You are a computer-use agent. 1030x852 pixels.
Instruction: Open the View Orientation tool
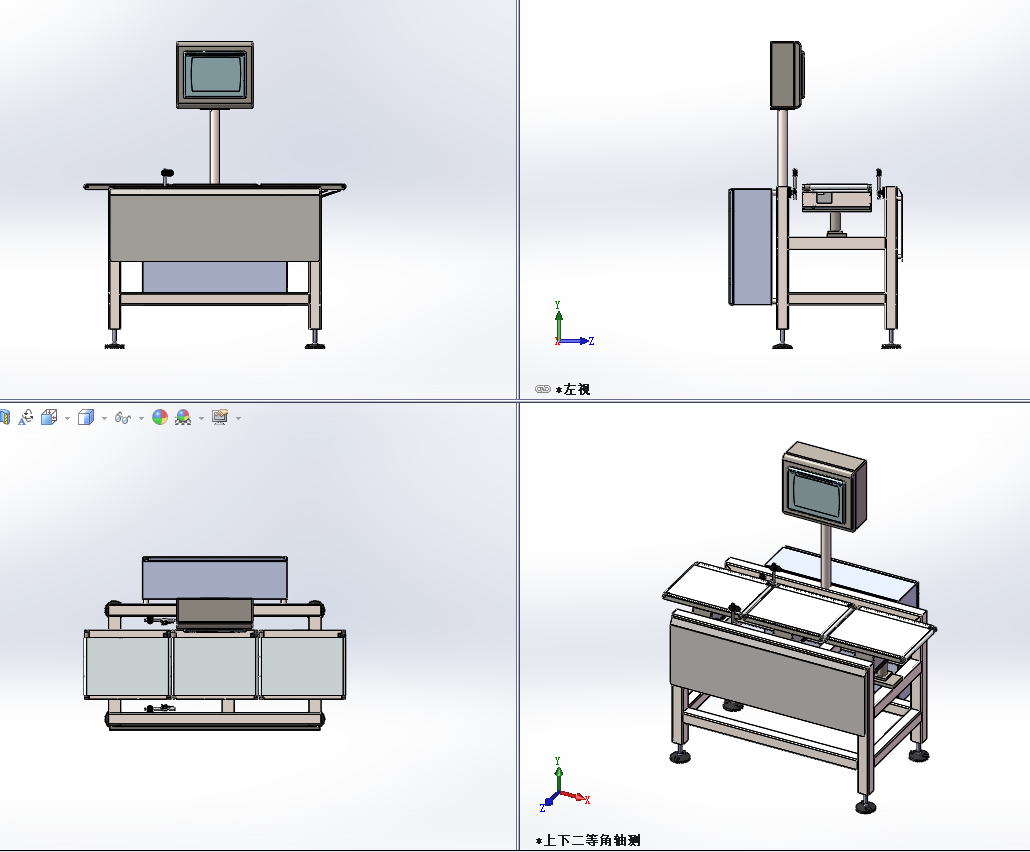pyautogui.click(x=49, y=417)
